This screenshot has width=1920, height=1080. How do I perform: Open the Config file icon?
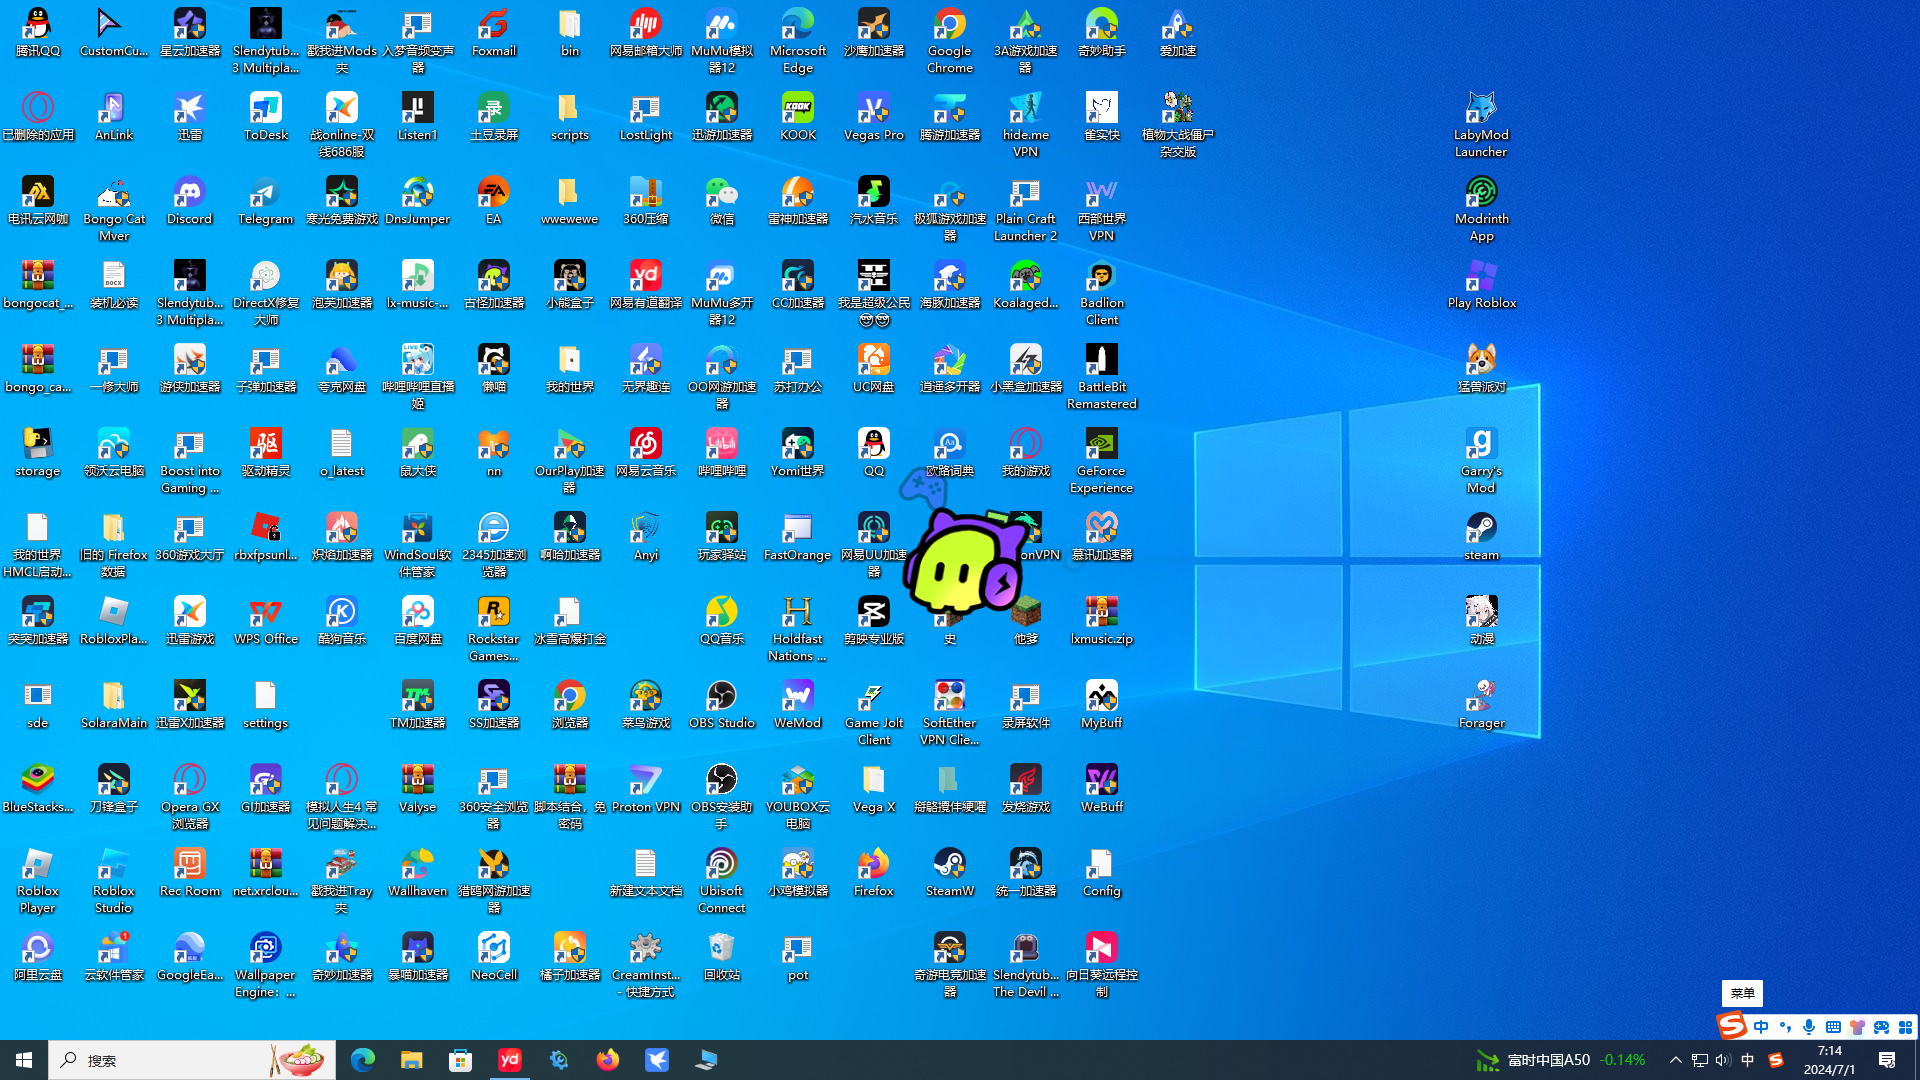(x=1101, y=873)
